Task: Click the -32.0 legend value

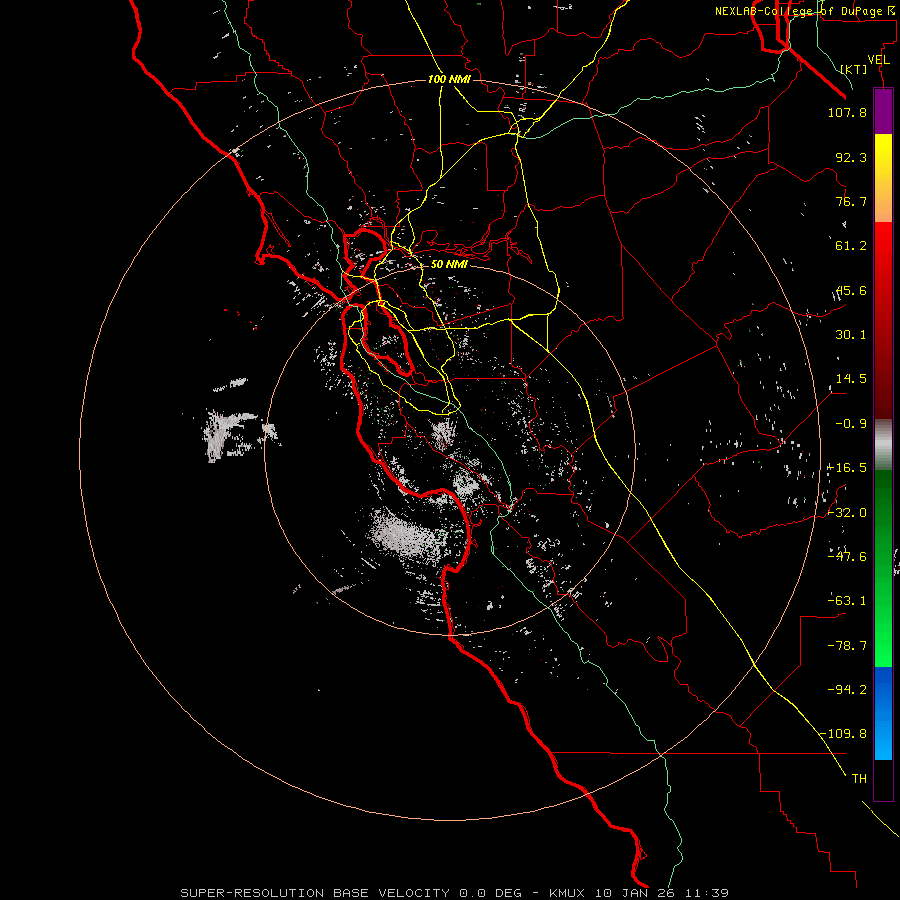Action: [847, 513]
